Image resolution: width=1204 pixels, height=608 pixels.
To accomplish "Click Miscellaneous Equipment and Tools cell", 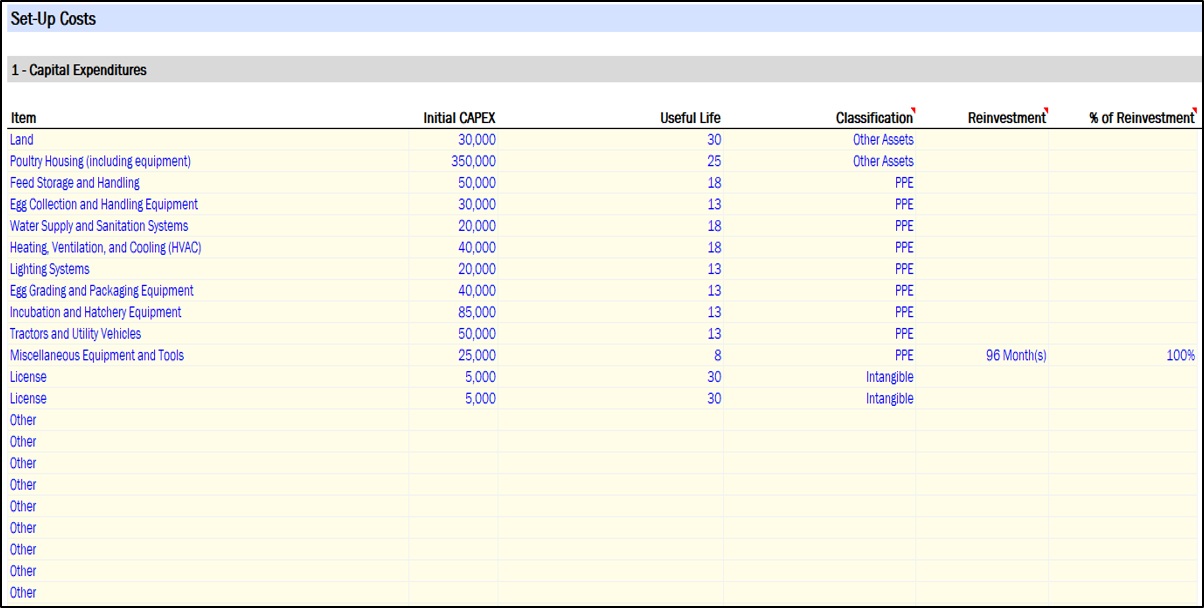I will [x=208, y=355].
